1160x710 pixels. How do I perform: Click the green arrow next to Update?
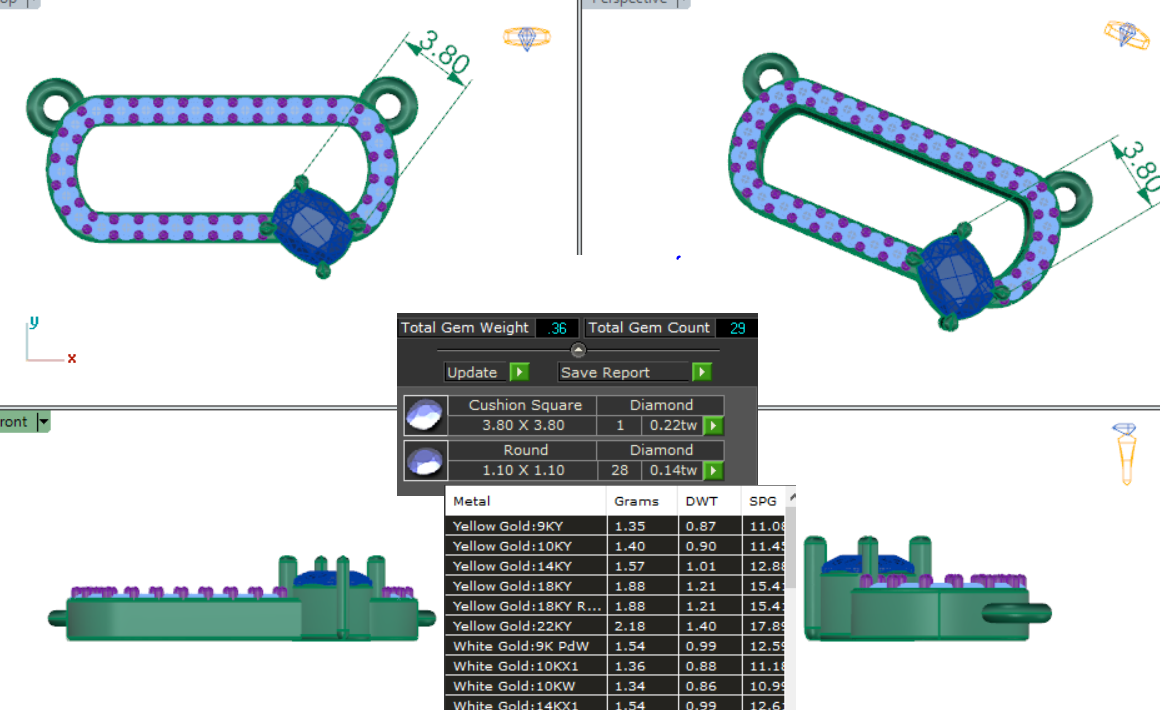point(519,372)
